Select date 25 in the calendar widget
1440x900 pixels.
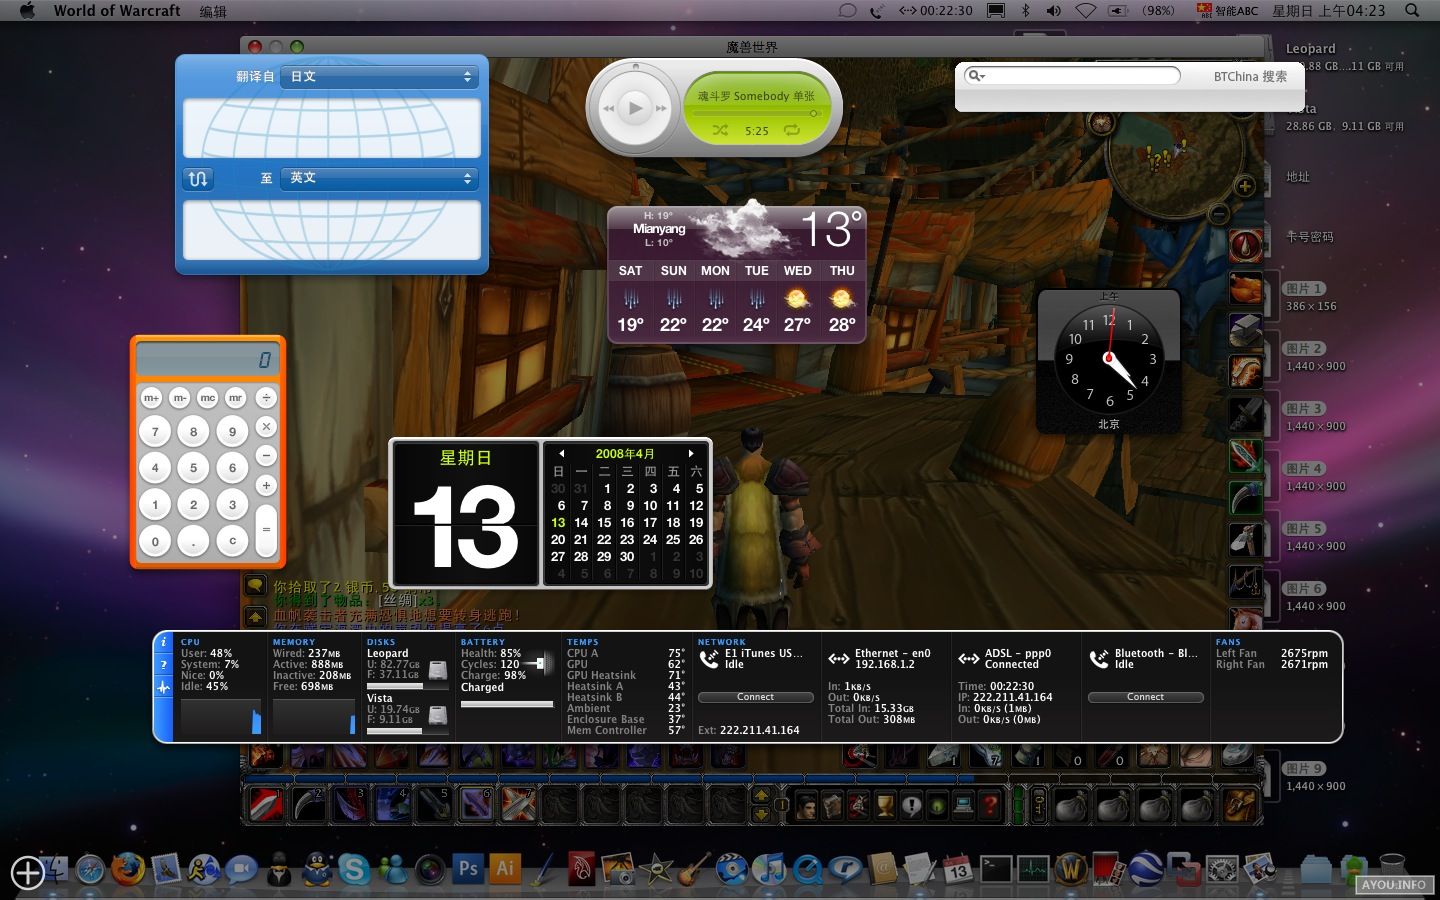coord(673,540)
